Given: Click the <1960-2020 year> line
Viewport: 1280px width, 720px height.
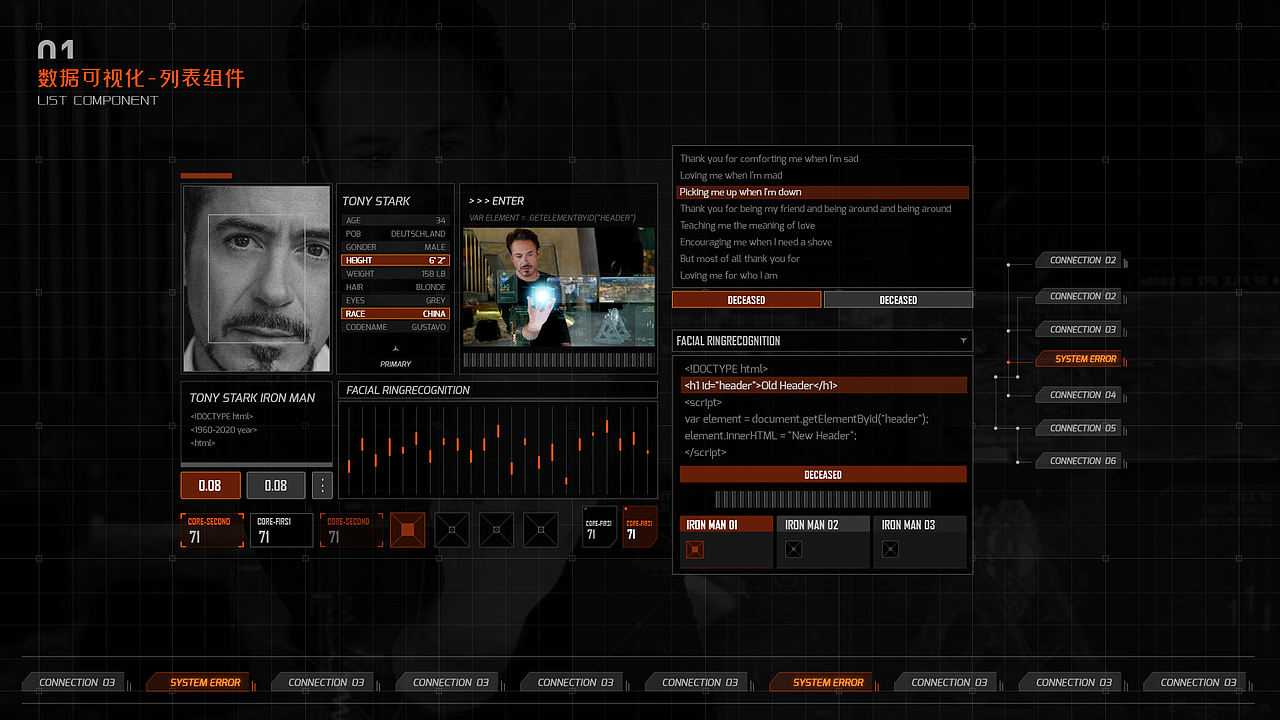Looking at the screenshot, I should (x=223, y=430).
